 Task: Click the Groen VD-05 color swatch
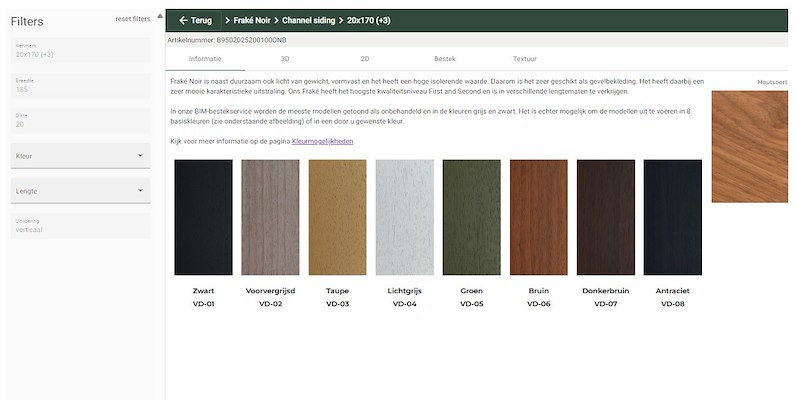[471, 217]
